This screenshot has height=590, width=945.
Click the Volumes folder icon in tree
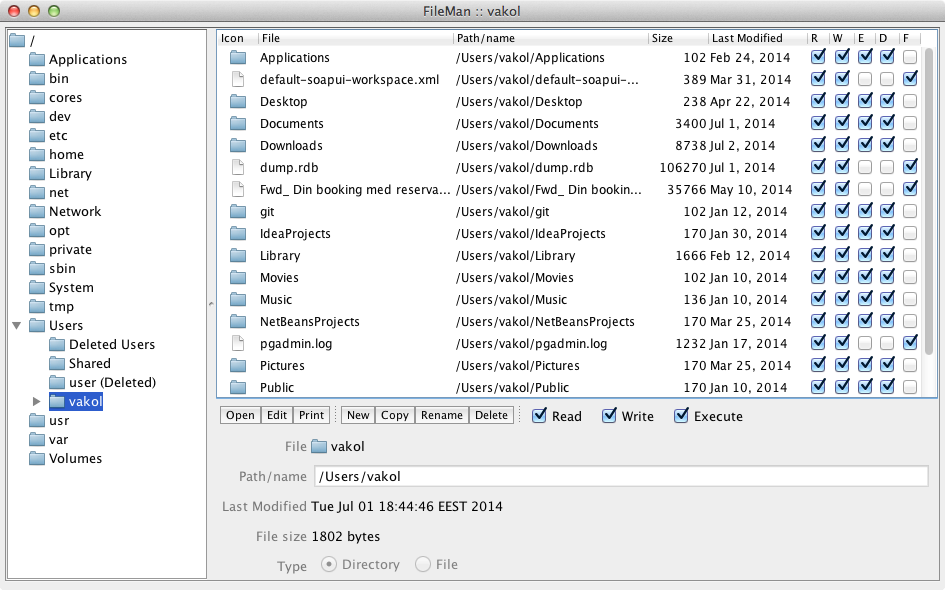point(37,459)
